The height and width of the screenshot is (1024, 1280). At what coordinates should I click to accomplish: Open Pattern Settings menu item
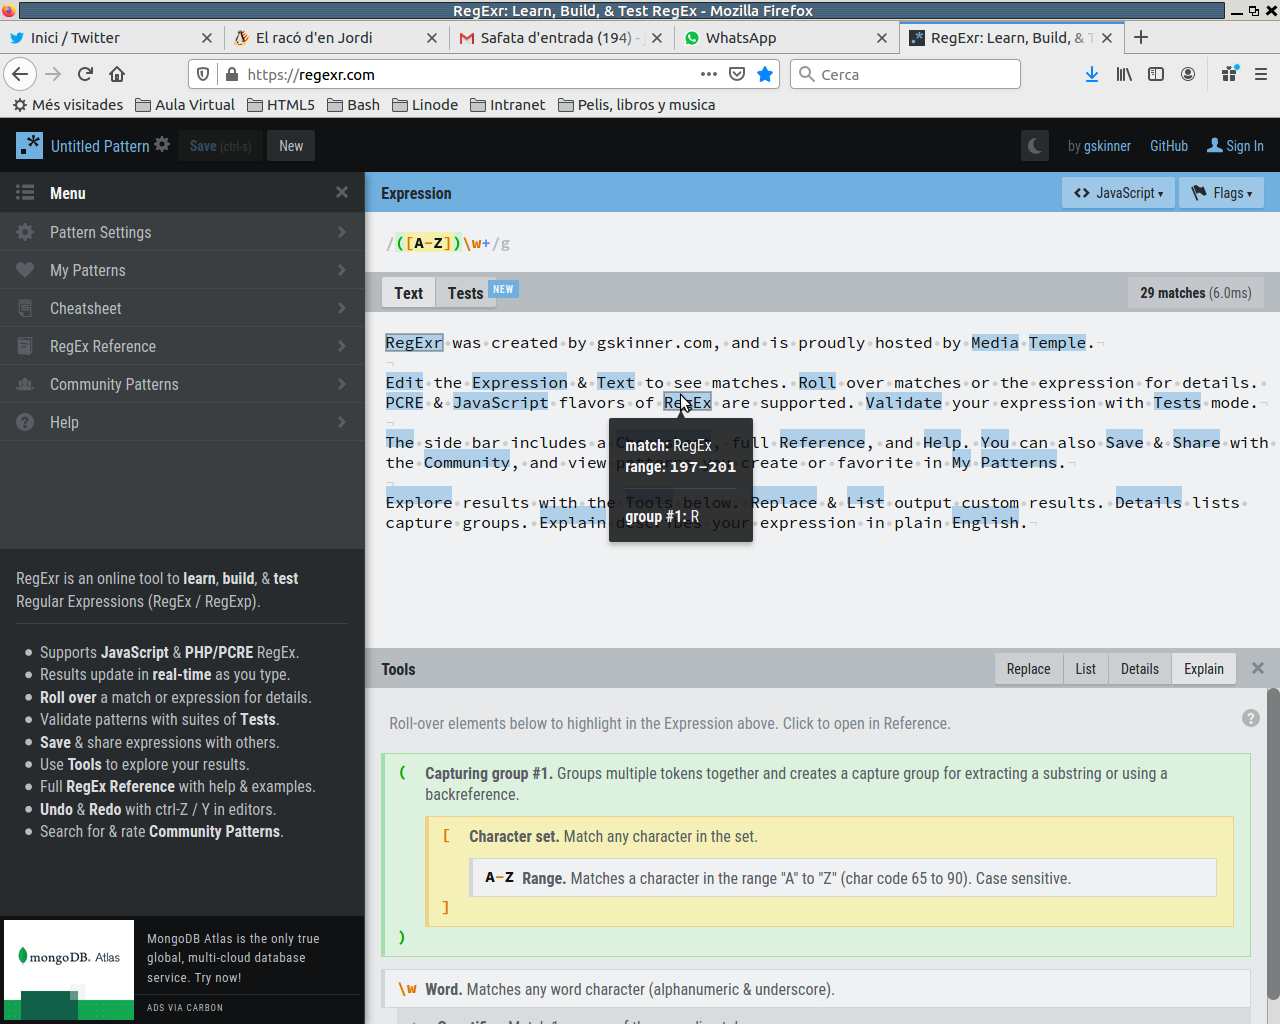point(182,232)
